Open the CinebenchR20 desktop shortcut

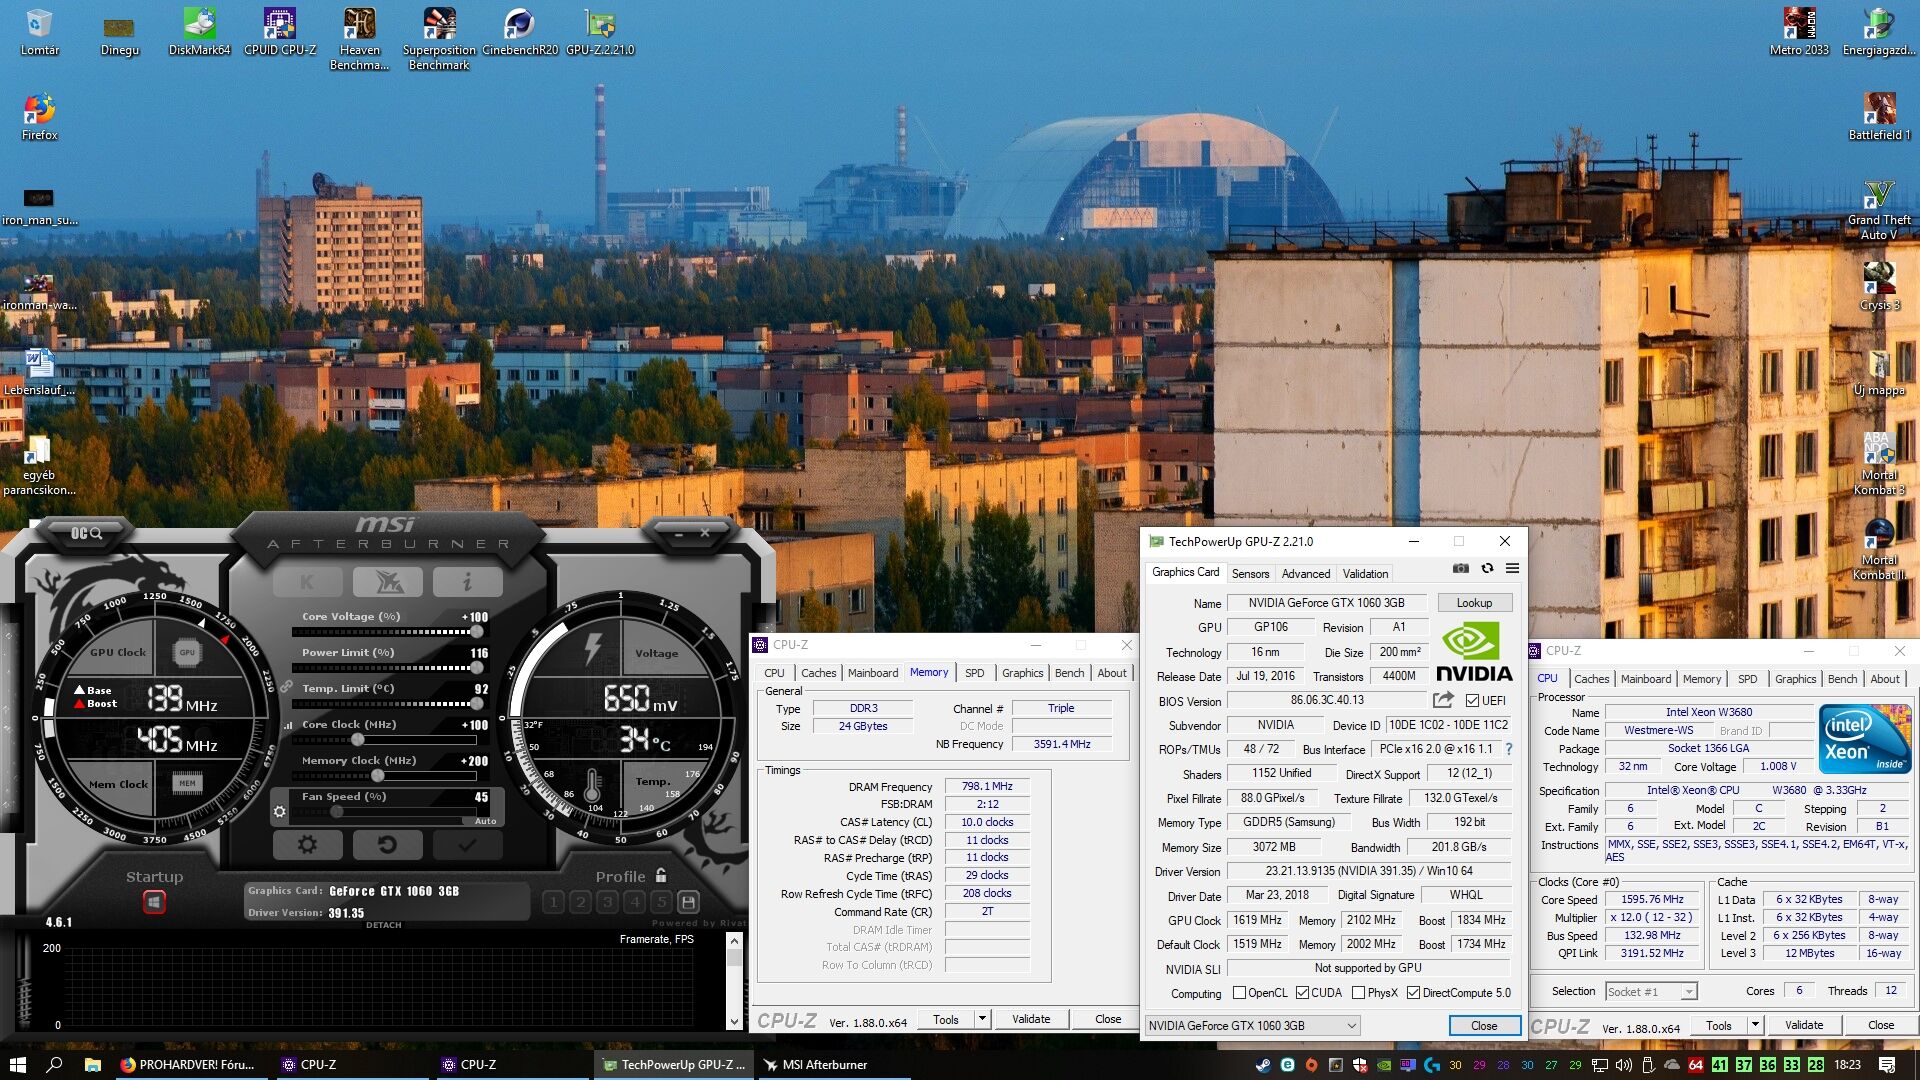[x=519, y=32]
